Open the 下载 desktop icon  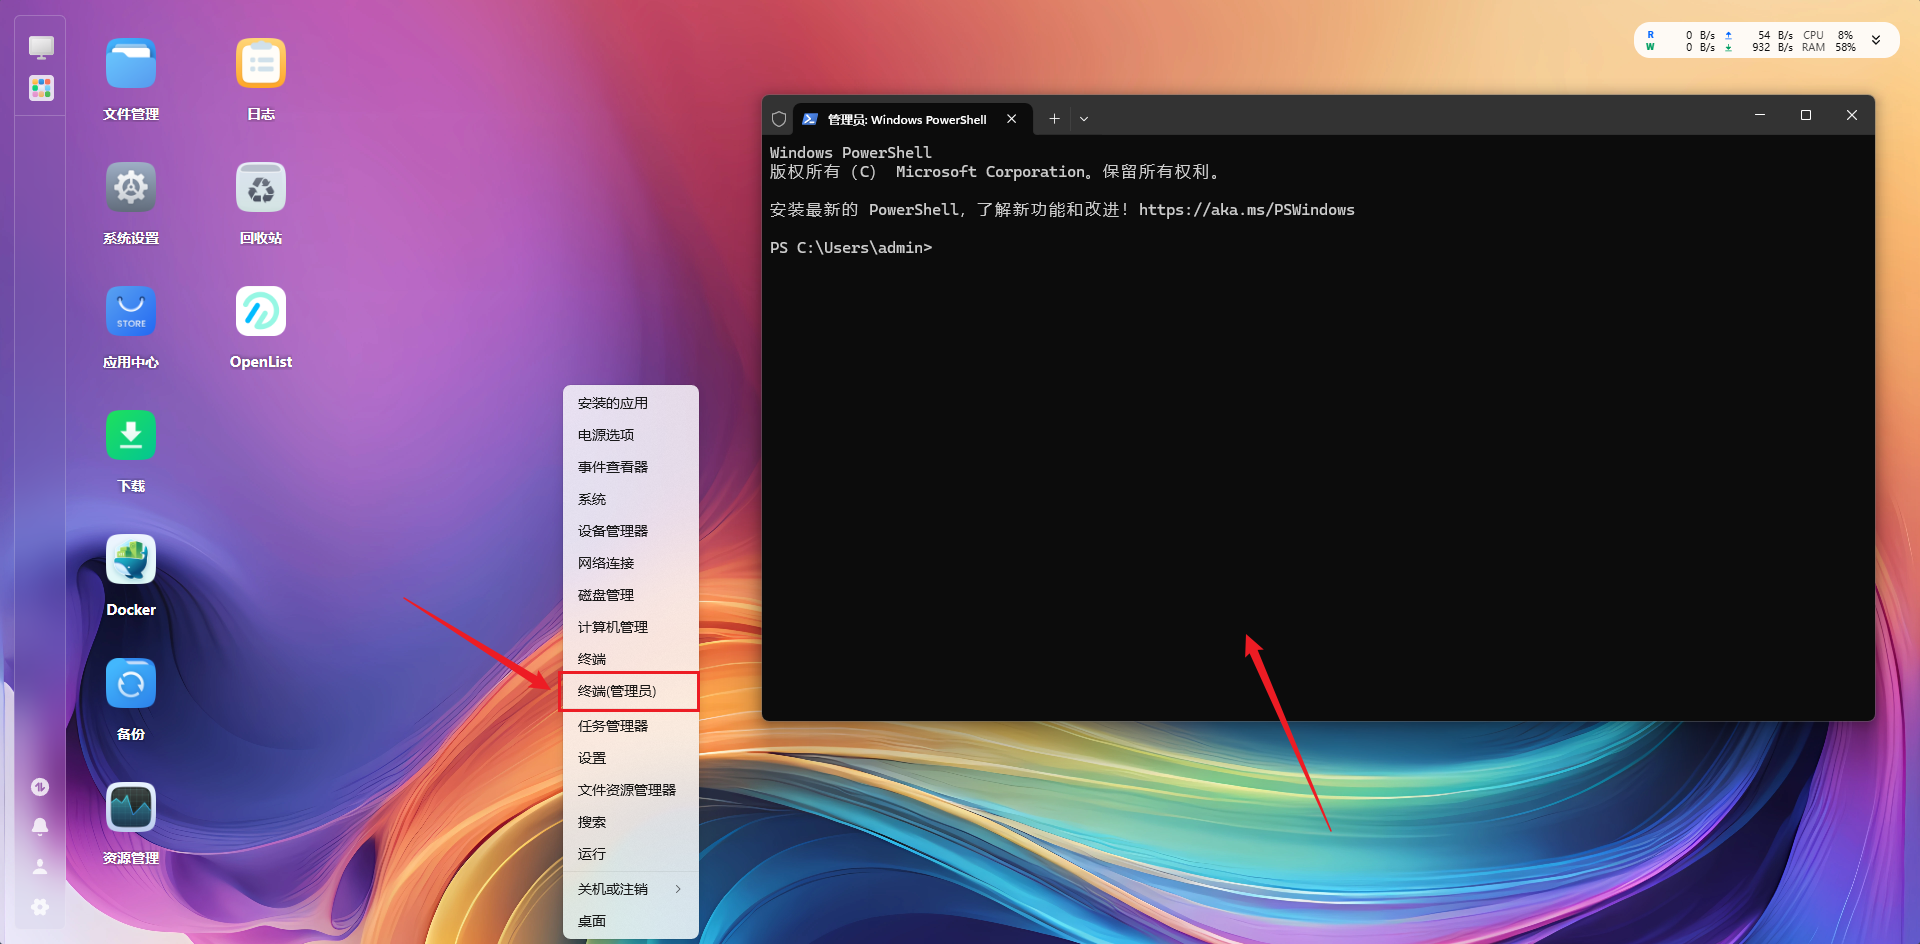point(131,436)
